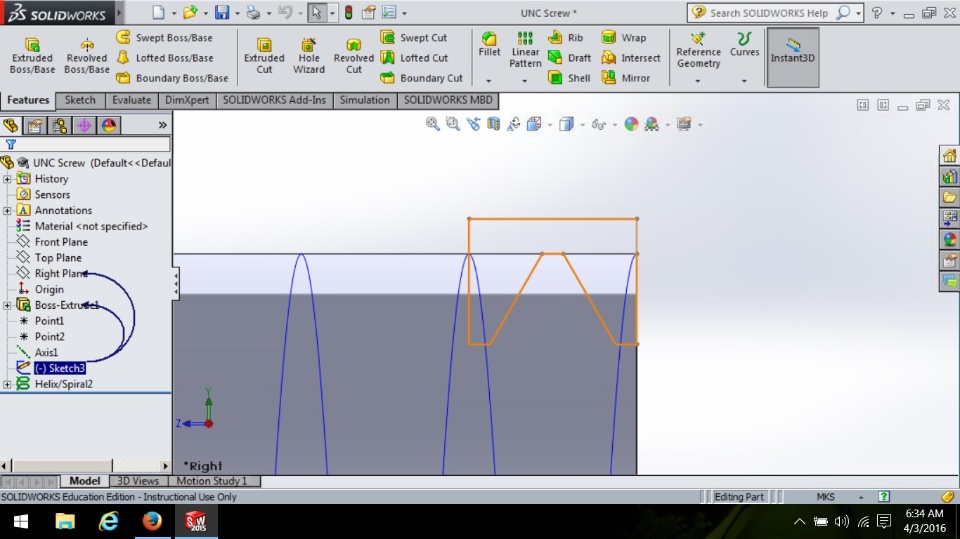960x539 pixels.
Task: Open the FeatureManager design tree tab
Action: pos(10,126)
